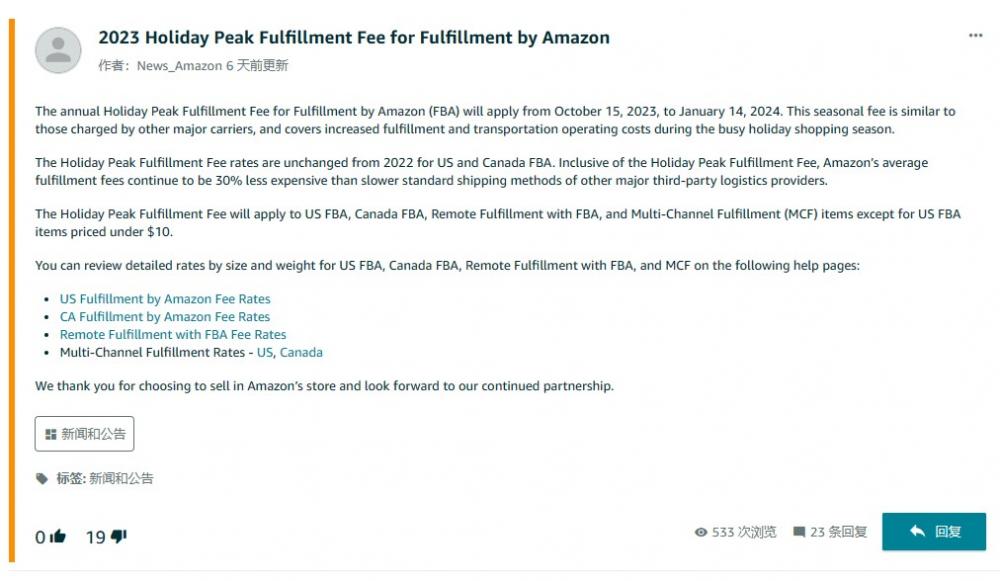Click the 新闻和公告 category button
Screen dimensions: 1000x581
click(84, 434)
